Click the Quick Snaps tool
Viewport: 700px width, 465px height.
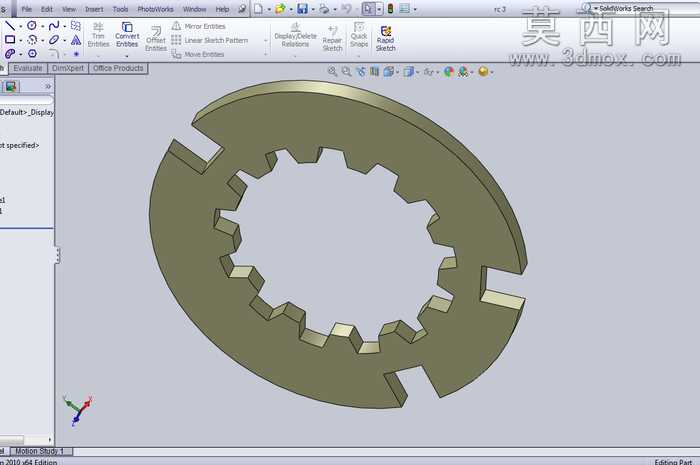pyautogui.click(x=359, y=34)
